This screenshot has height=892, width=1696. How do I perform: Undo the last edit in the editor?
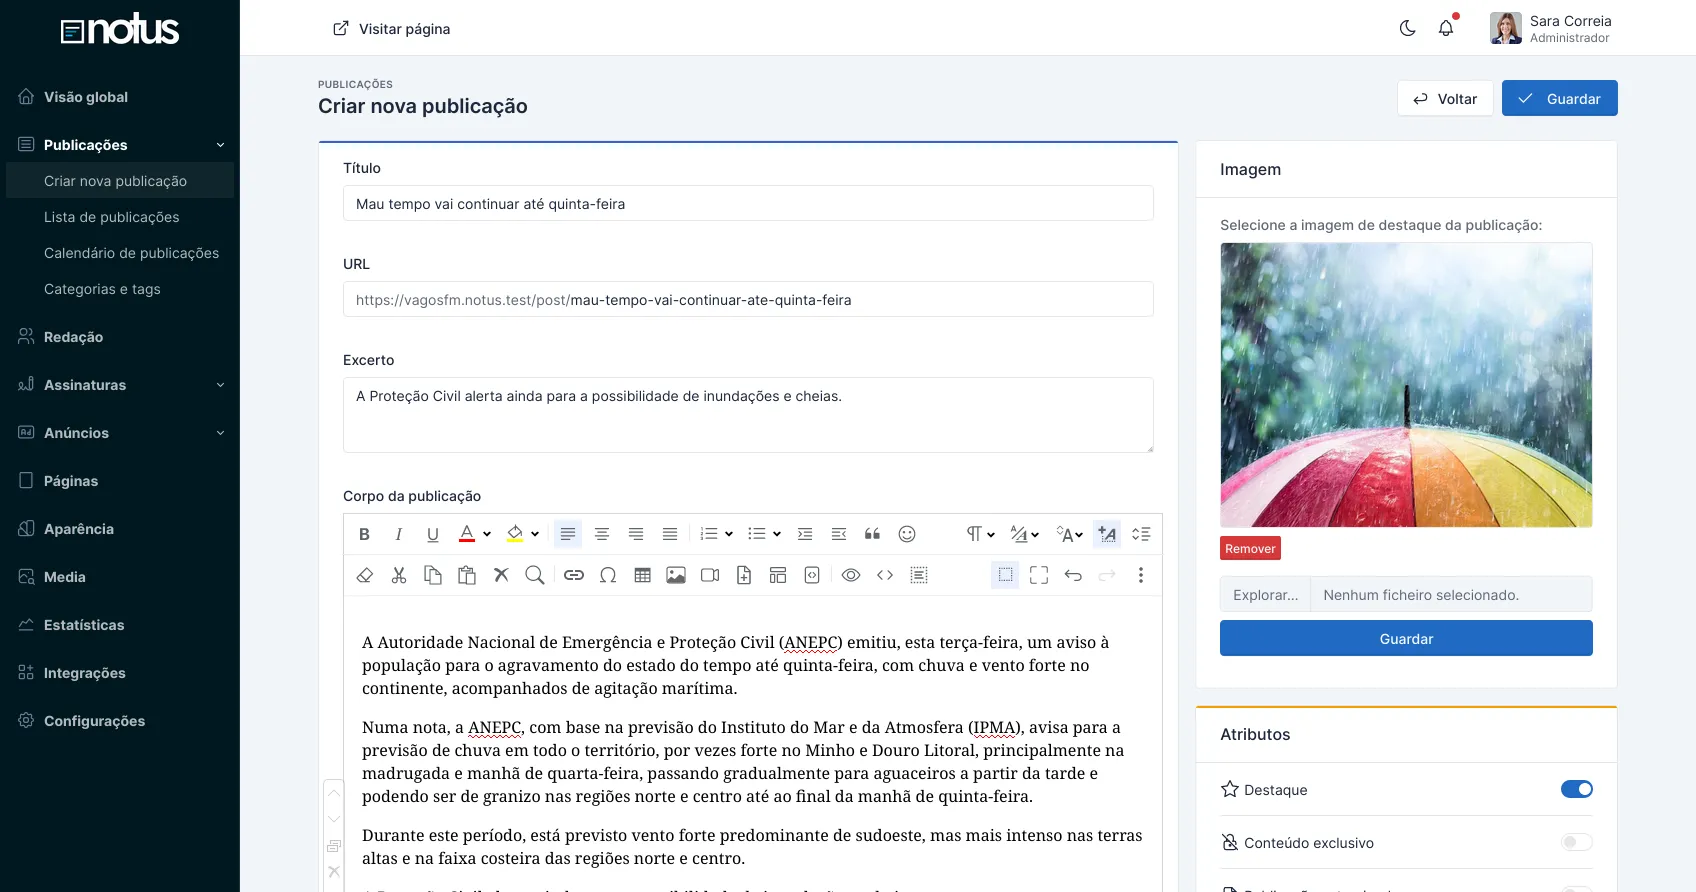point(1073,575)
